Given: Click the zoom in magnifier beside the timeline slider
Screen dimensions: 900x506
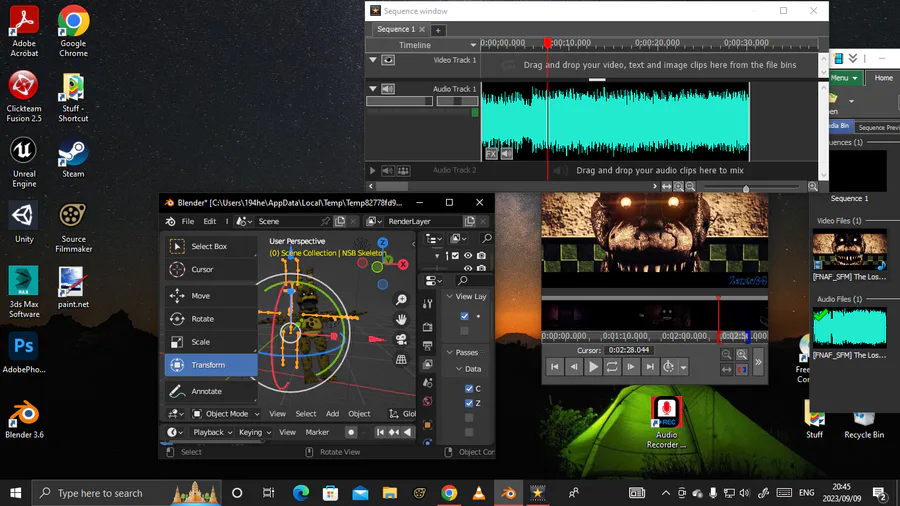Looking at the screenshot, I should click(813, 186).
